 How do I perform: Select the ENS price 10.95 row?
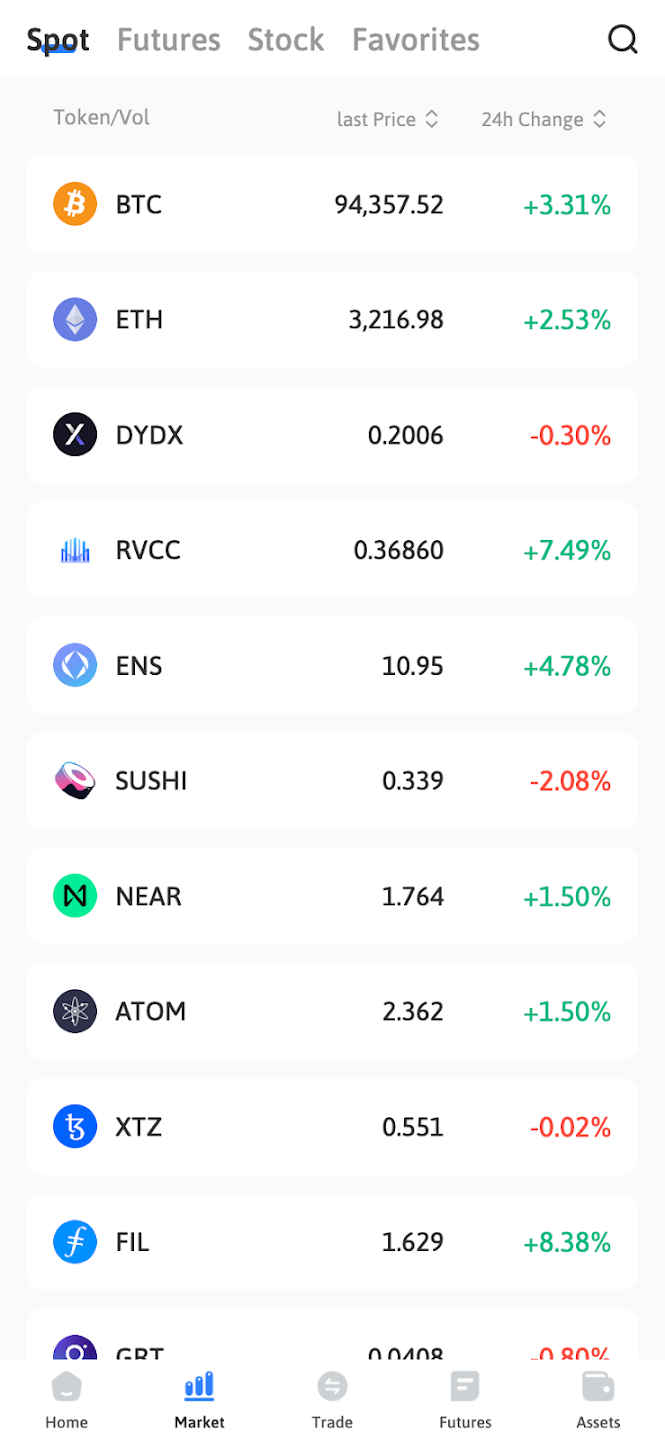[332, 666]
